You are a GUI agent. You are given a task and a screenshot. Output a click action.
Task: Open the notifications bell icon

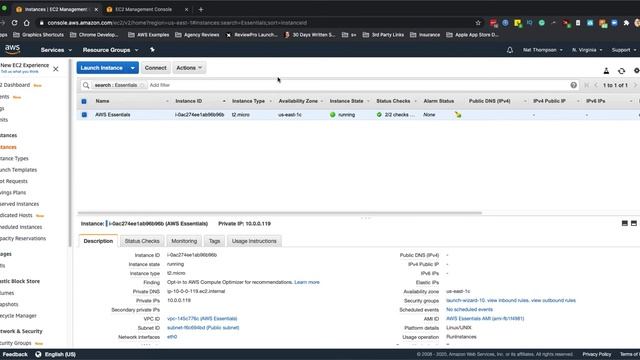510,50
